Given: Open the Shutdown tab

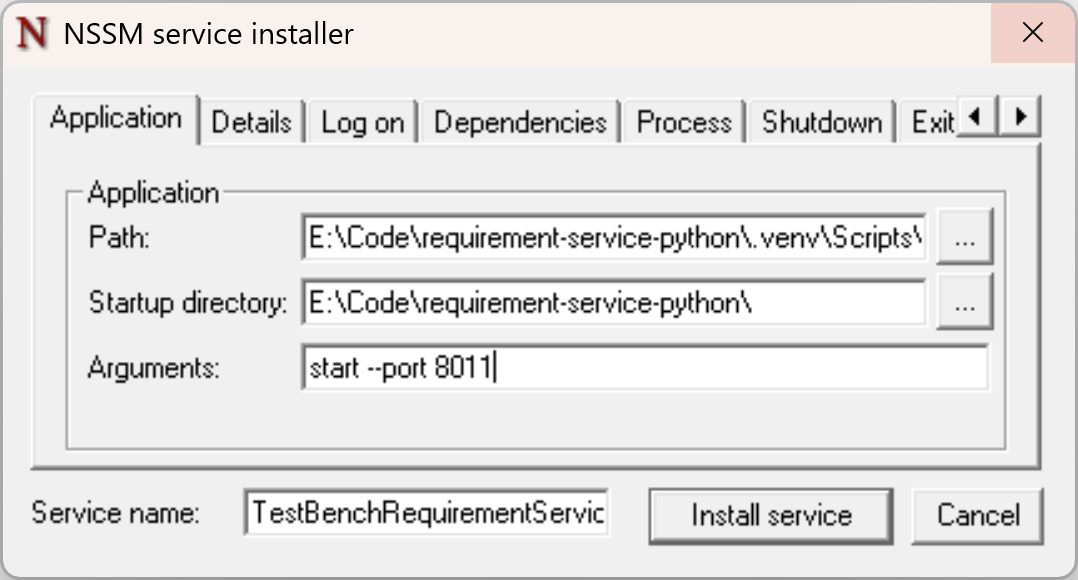Looking at the screenshot, I should click(x=821, y=120).
